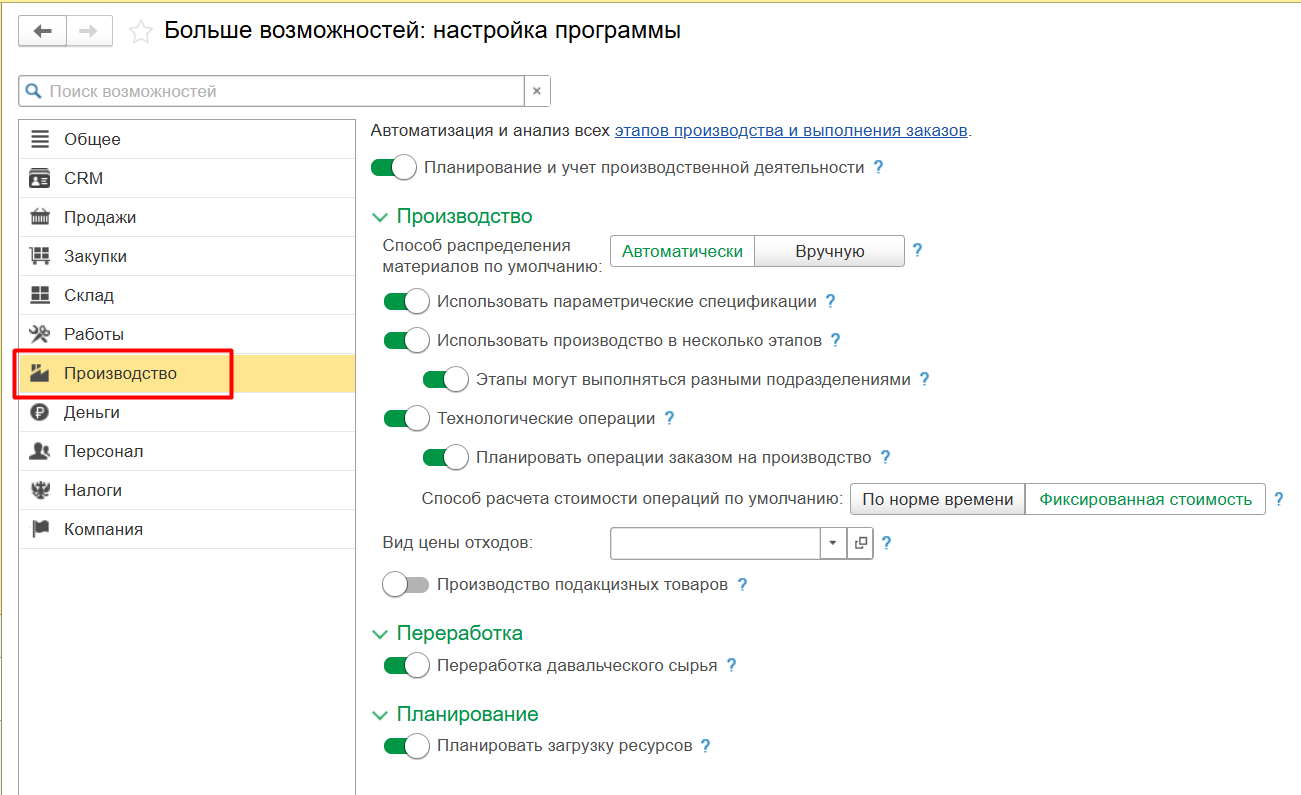
Task: Click the CRM contact card icon
Action: (40, 178)
